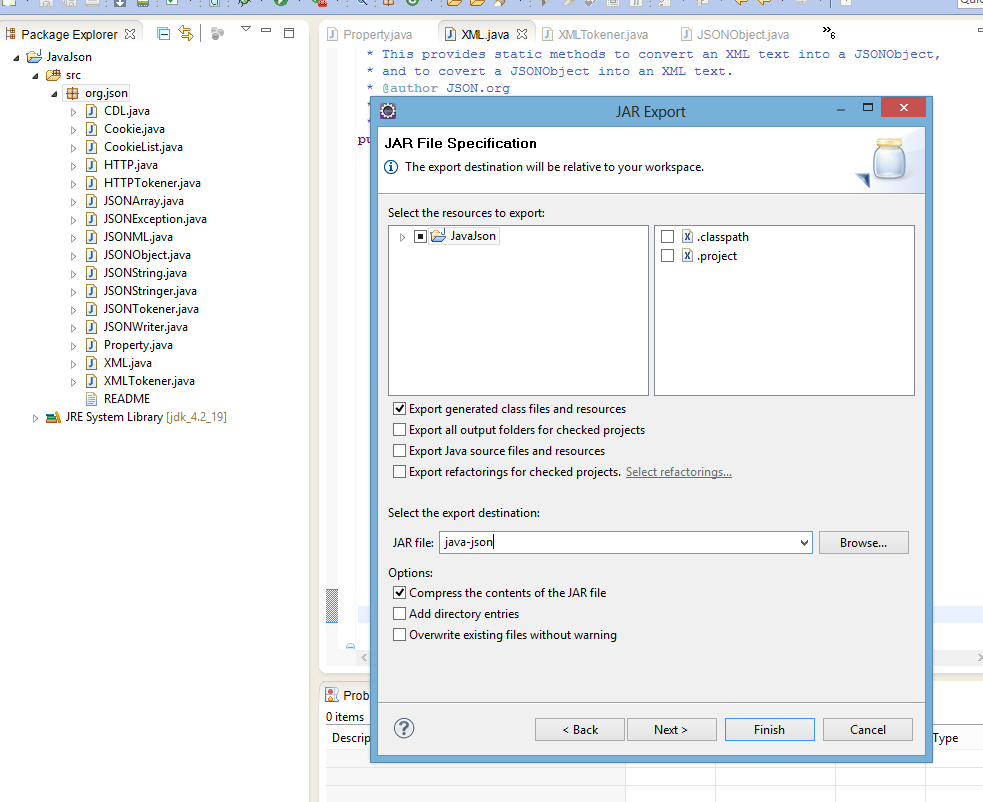
Task: Click the Save icon in the toolbar
Action: pos(44,6)
